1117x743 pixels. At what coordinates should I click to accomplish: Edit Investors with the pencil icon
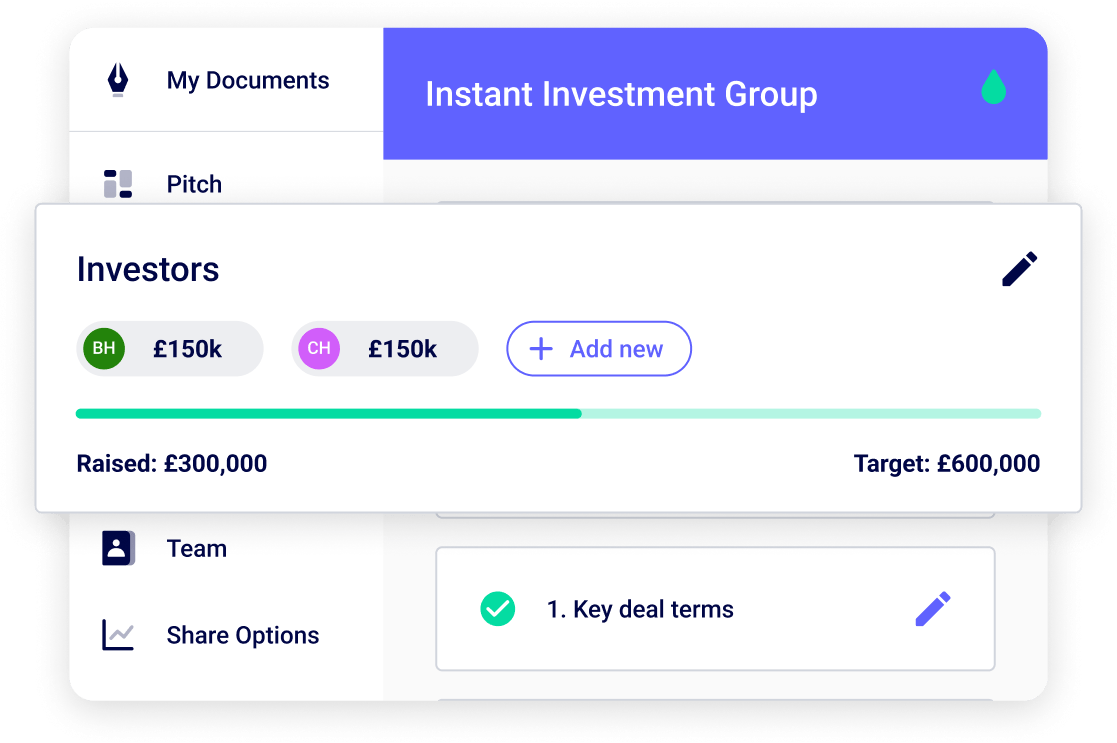1019,269
